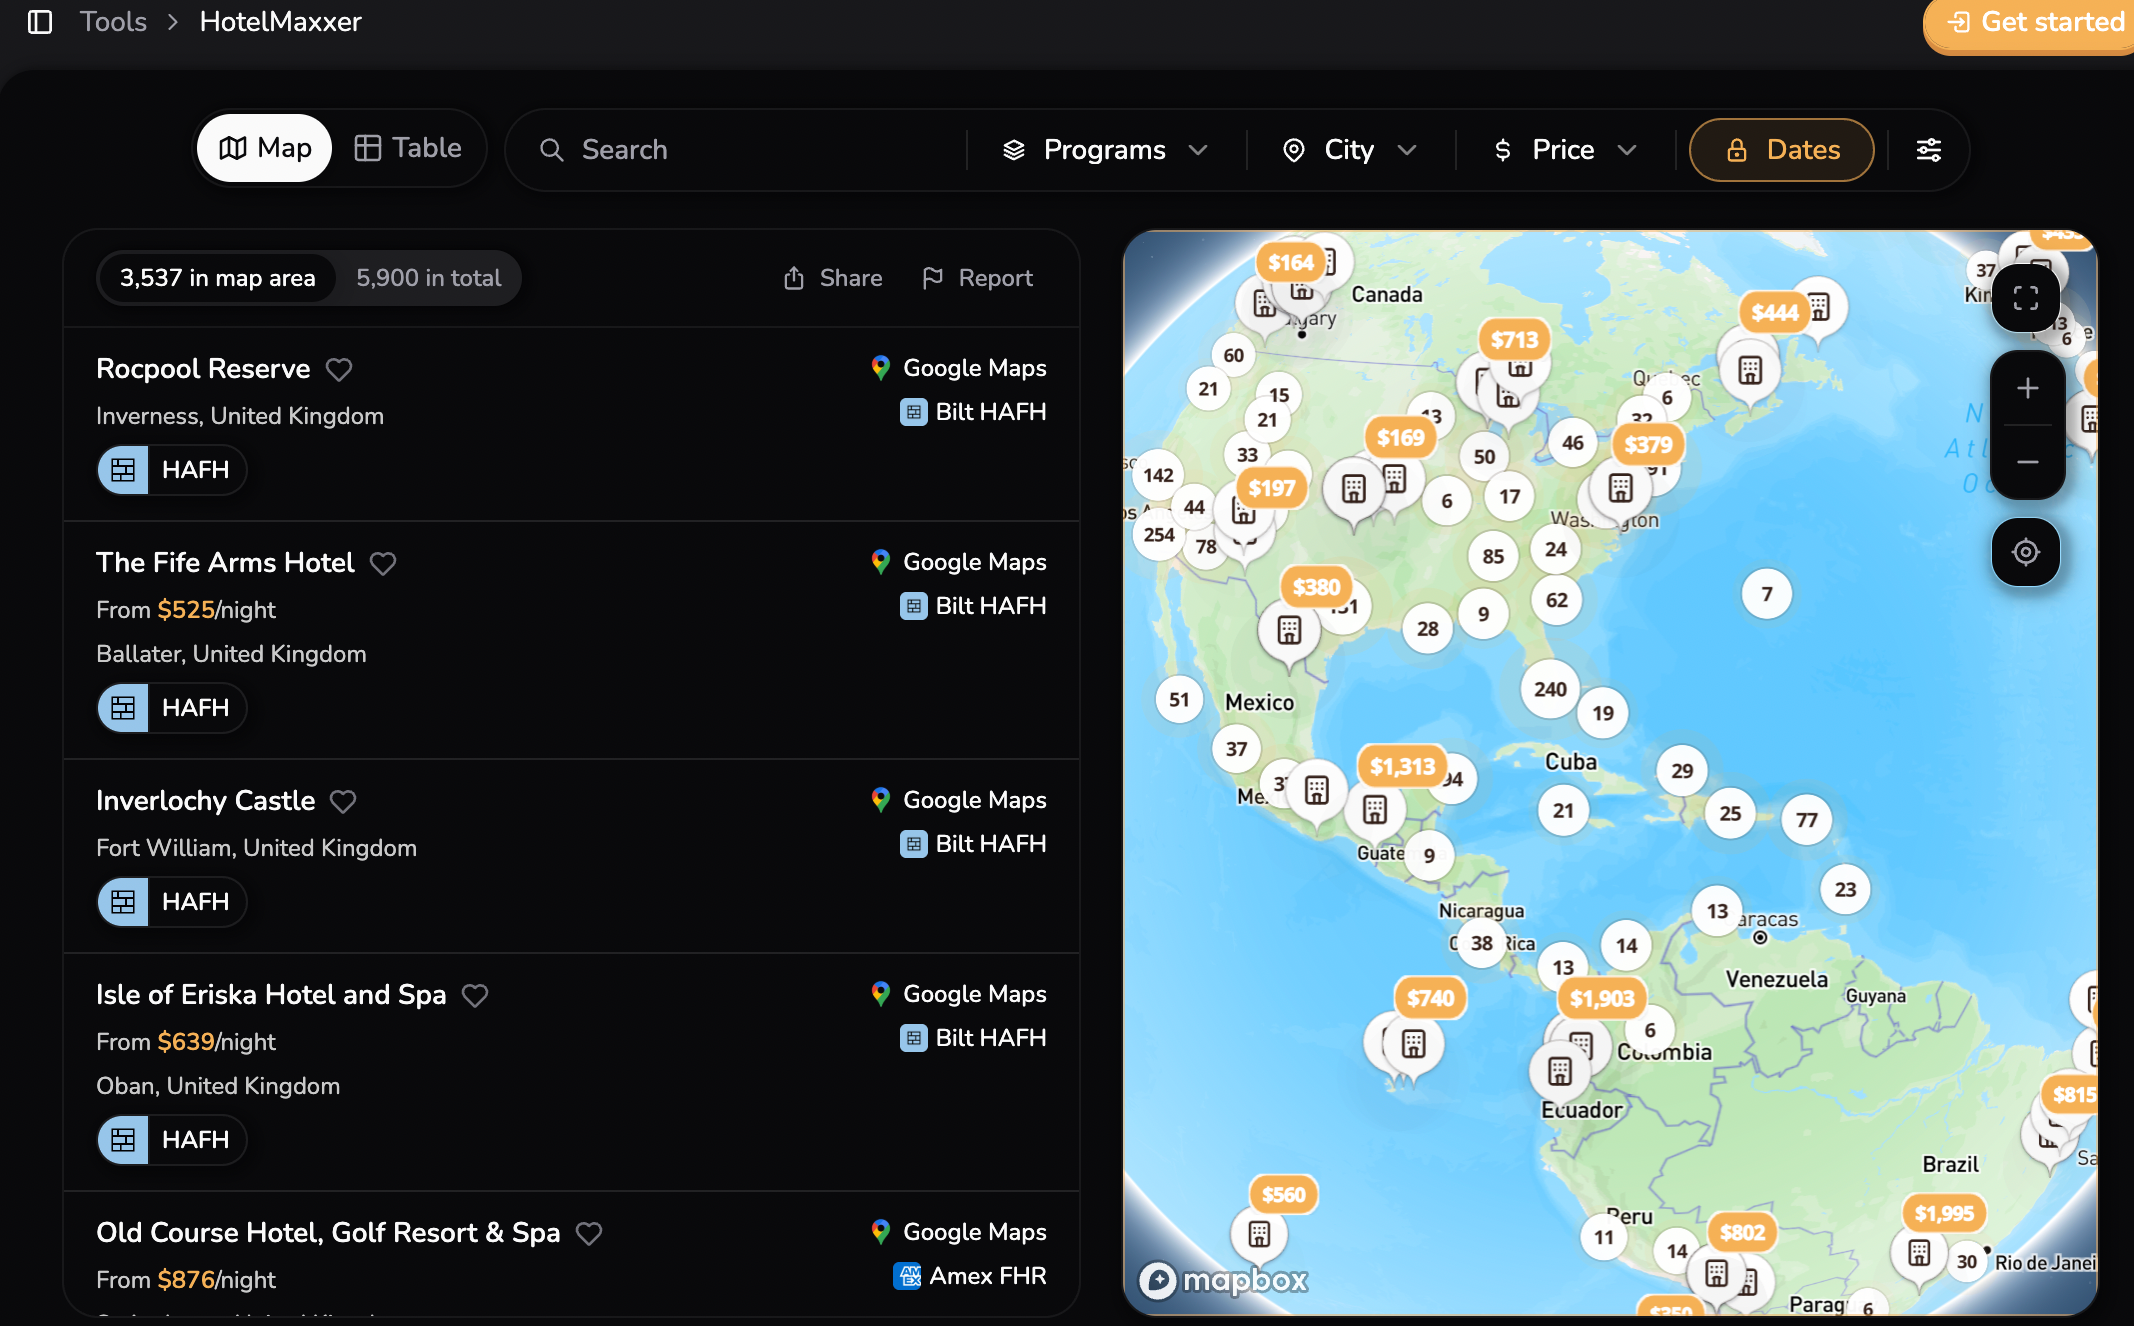Click Bilt HAFH label on The Fife Arms

point(973,606)
